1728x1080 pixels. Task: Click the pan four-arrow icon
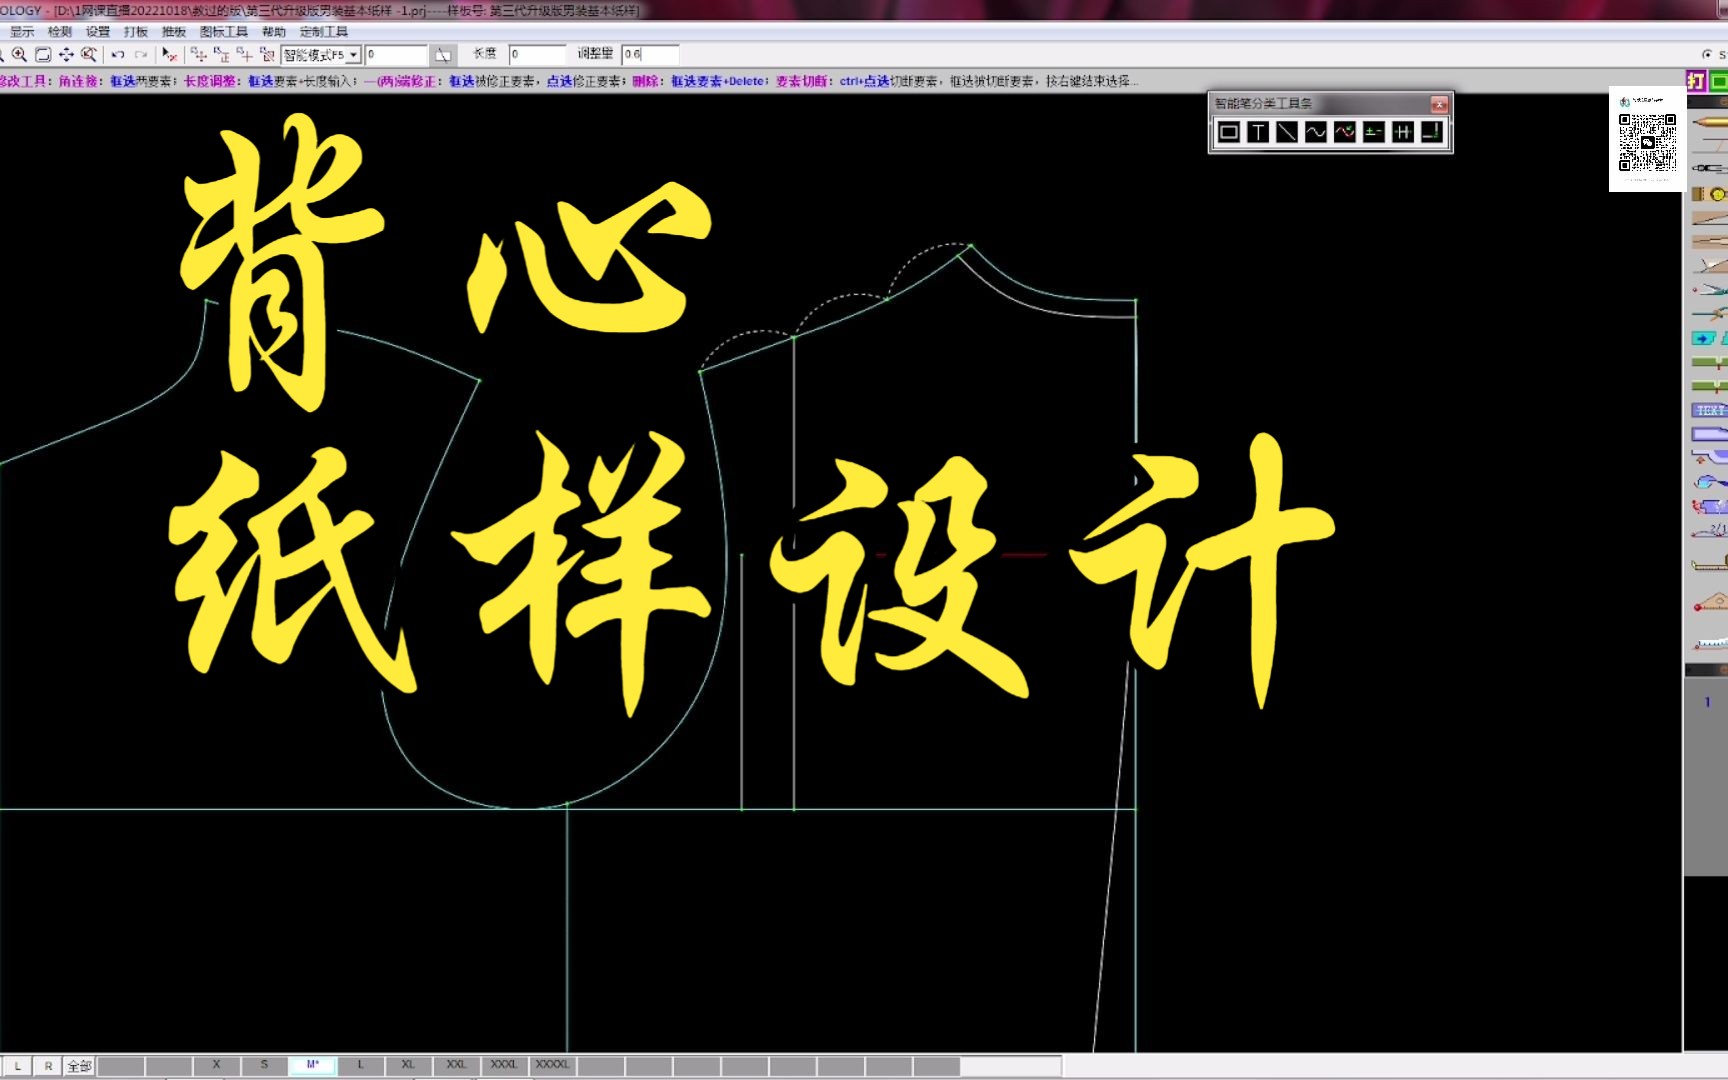click(x=66, y=55)
